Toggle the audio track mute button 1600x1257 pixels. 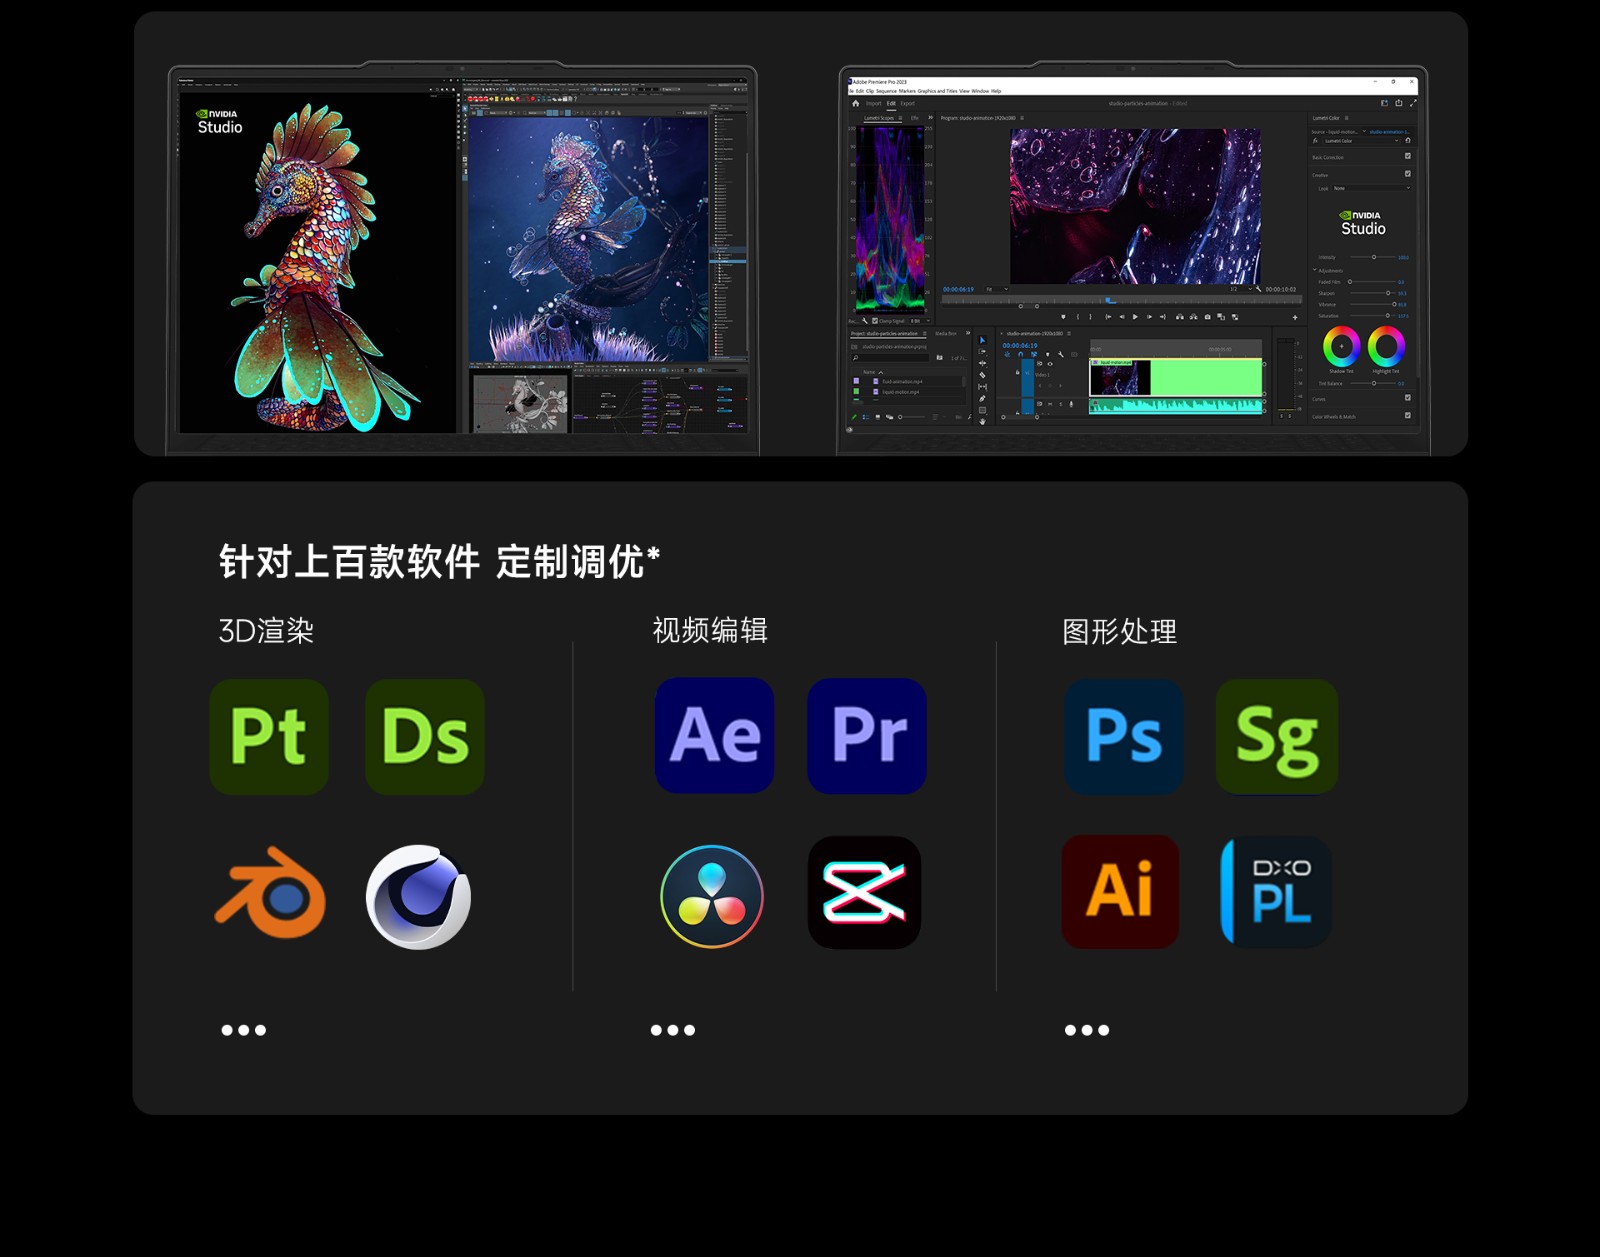point(1050,404)
